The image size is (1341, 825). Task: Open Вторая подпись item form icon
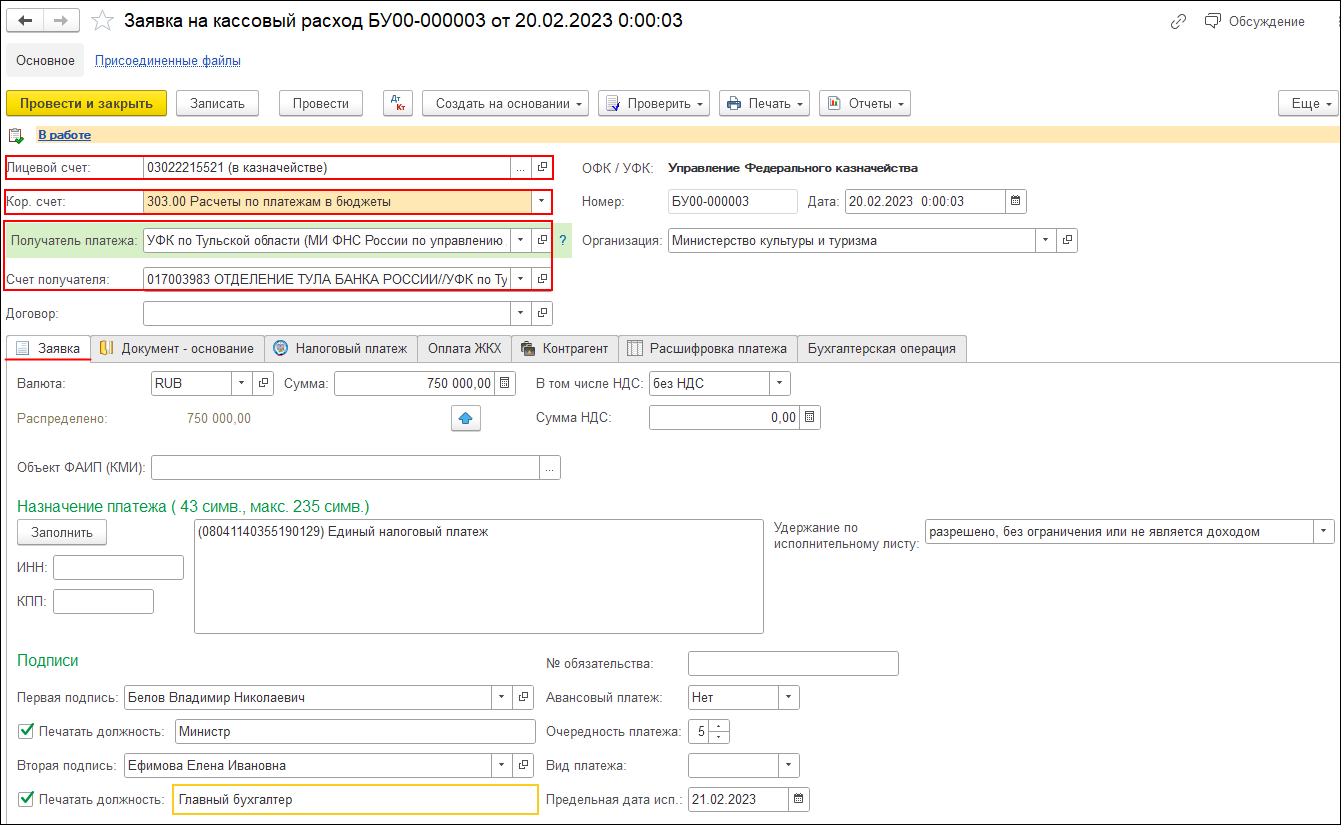click(x=522, y=765)
